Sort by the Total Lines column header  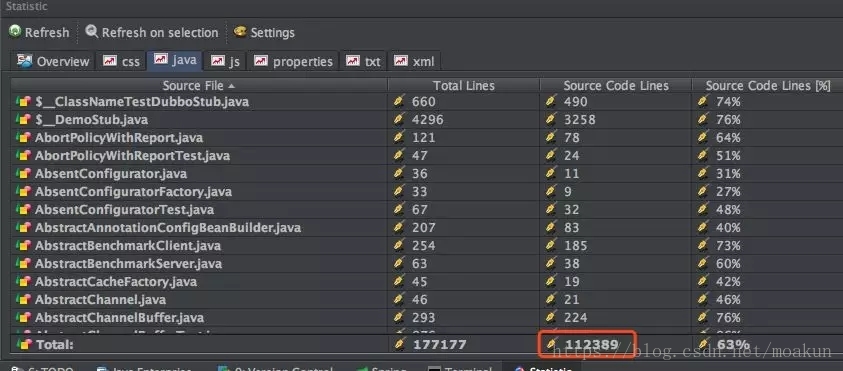[463, 85]
